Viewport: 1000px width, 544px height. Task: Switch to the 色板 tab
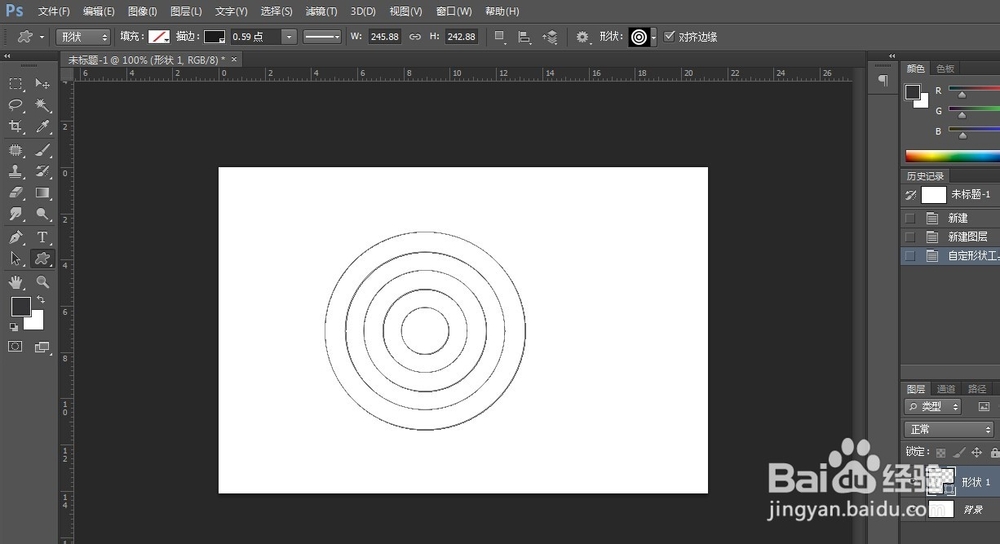(x=945, y=68)
